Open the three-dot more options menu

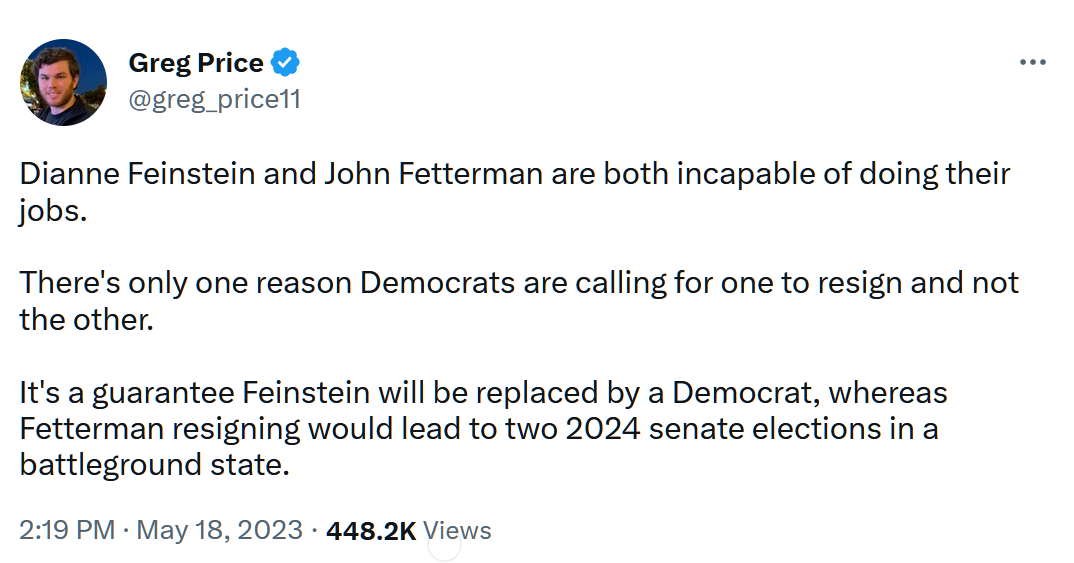coord(1032,62)
